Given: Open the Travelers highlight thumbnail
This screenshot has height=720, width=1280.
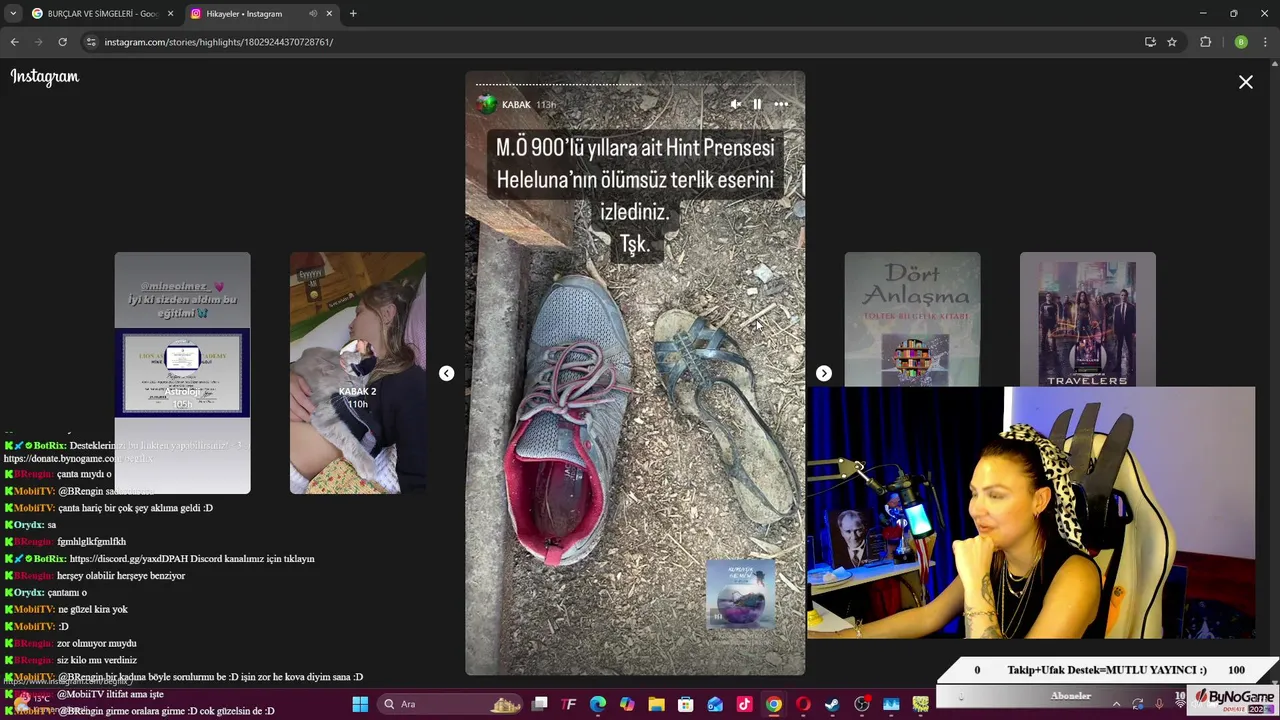Looking at the screenshot, I should click(x=1087, y=319).
